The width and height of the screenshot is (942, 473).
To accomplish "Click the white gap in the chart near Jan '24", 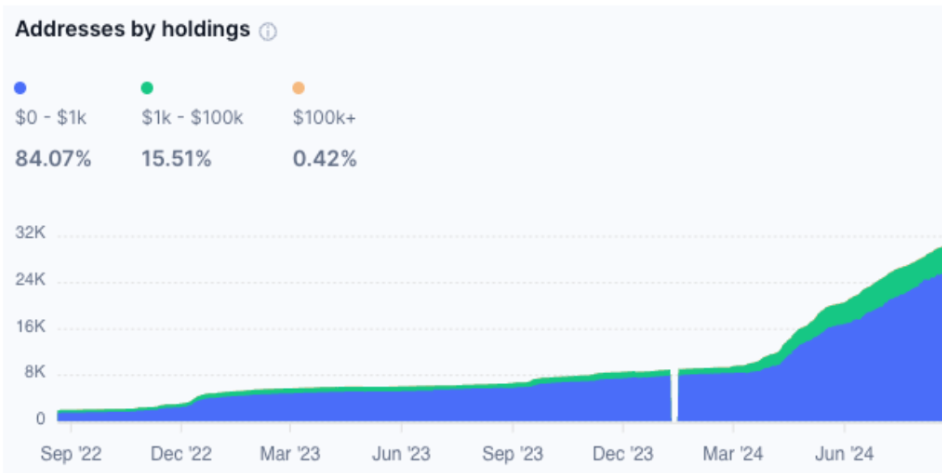I will pyautogui.click(x=674, y=395).
